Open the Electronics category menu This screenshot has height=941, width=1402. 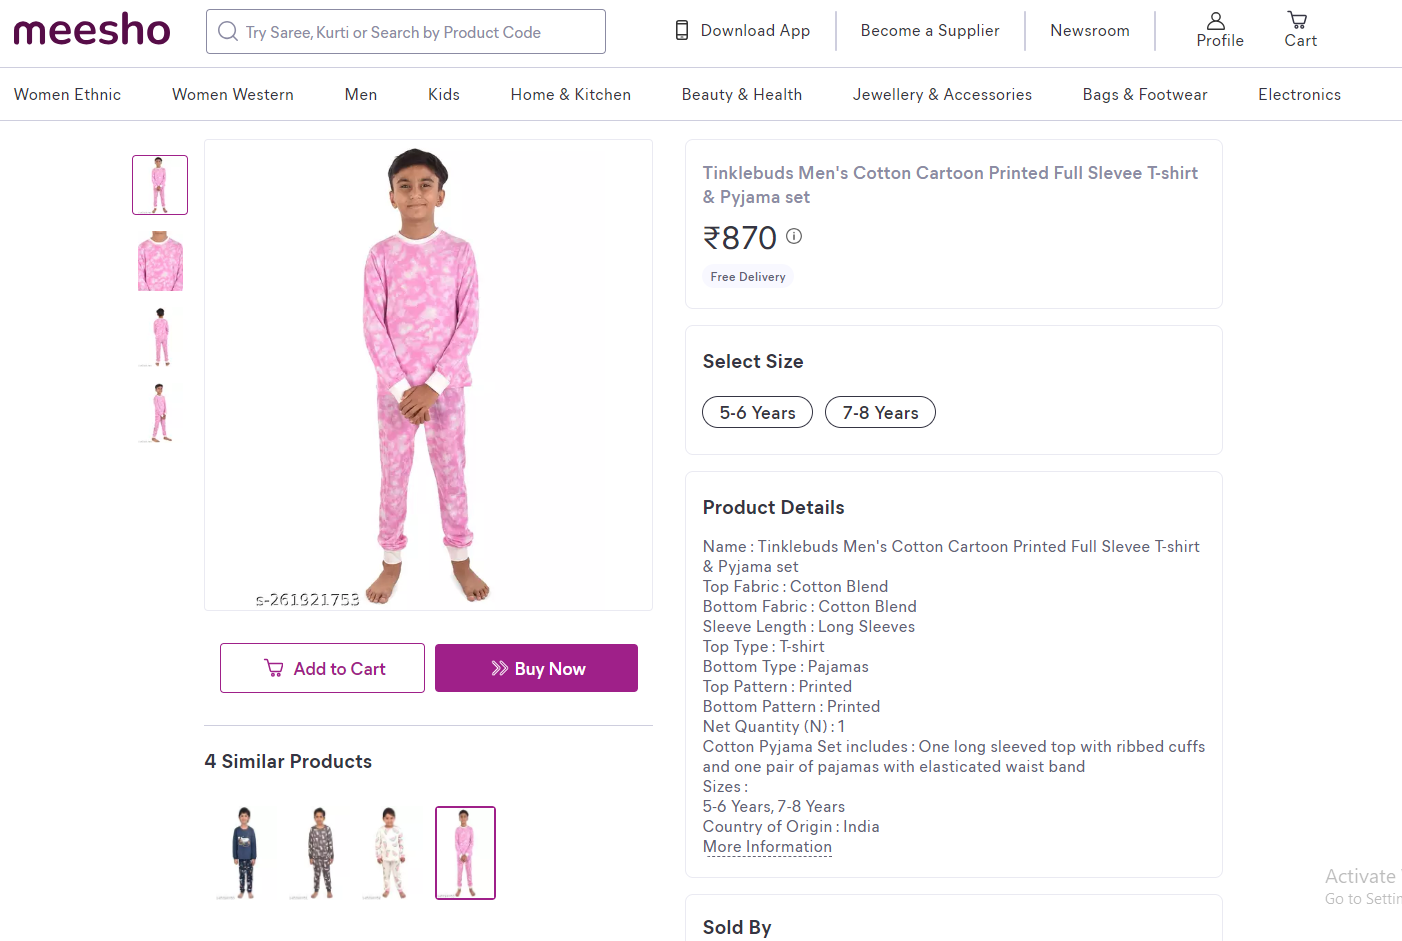pyautogui.click(x=1299, y=94)
